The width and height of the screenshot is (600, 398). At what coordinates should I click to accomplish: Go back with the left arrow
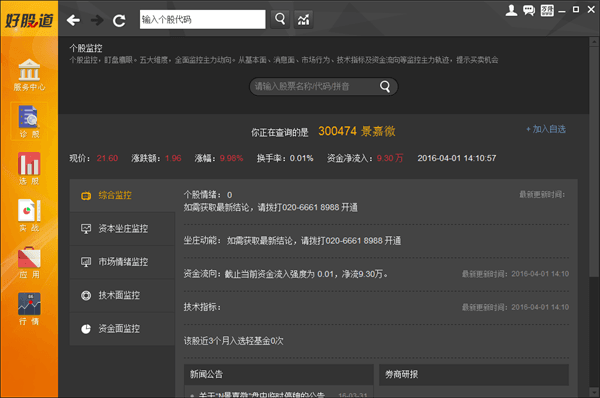tap(73, 20)
